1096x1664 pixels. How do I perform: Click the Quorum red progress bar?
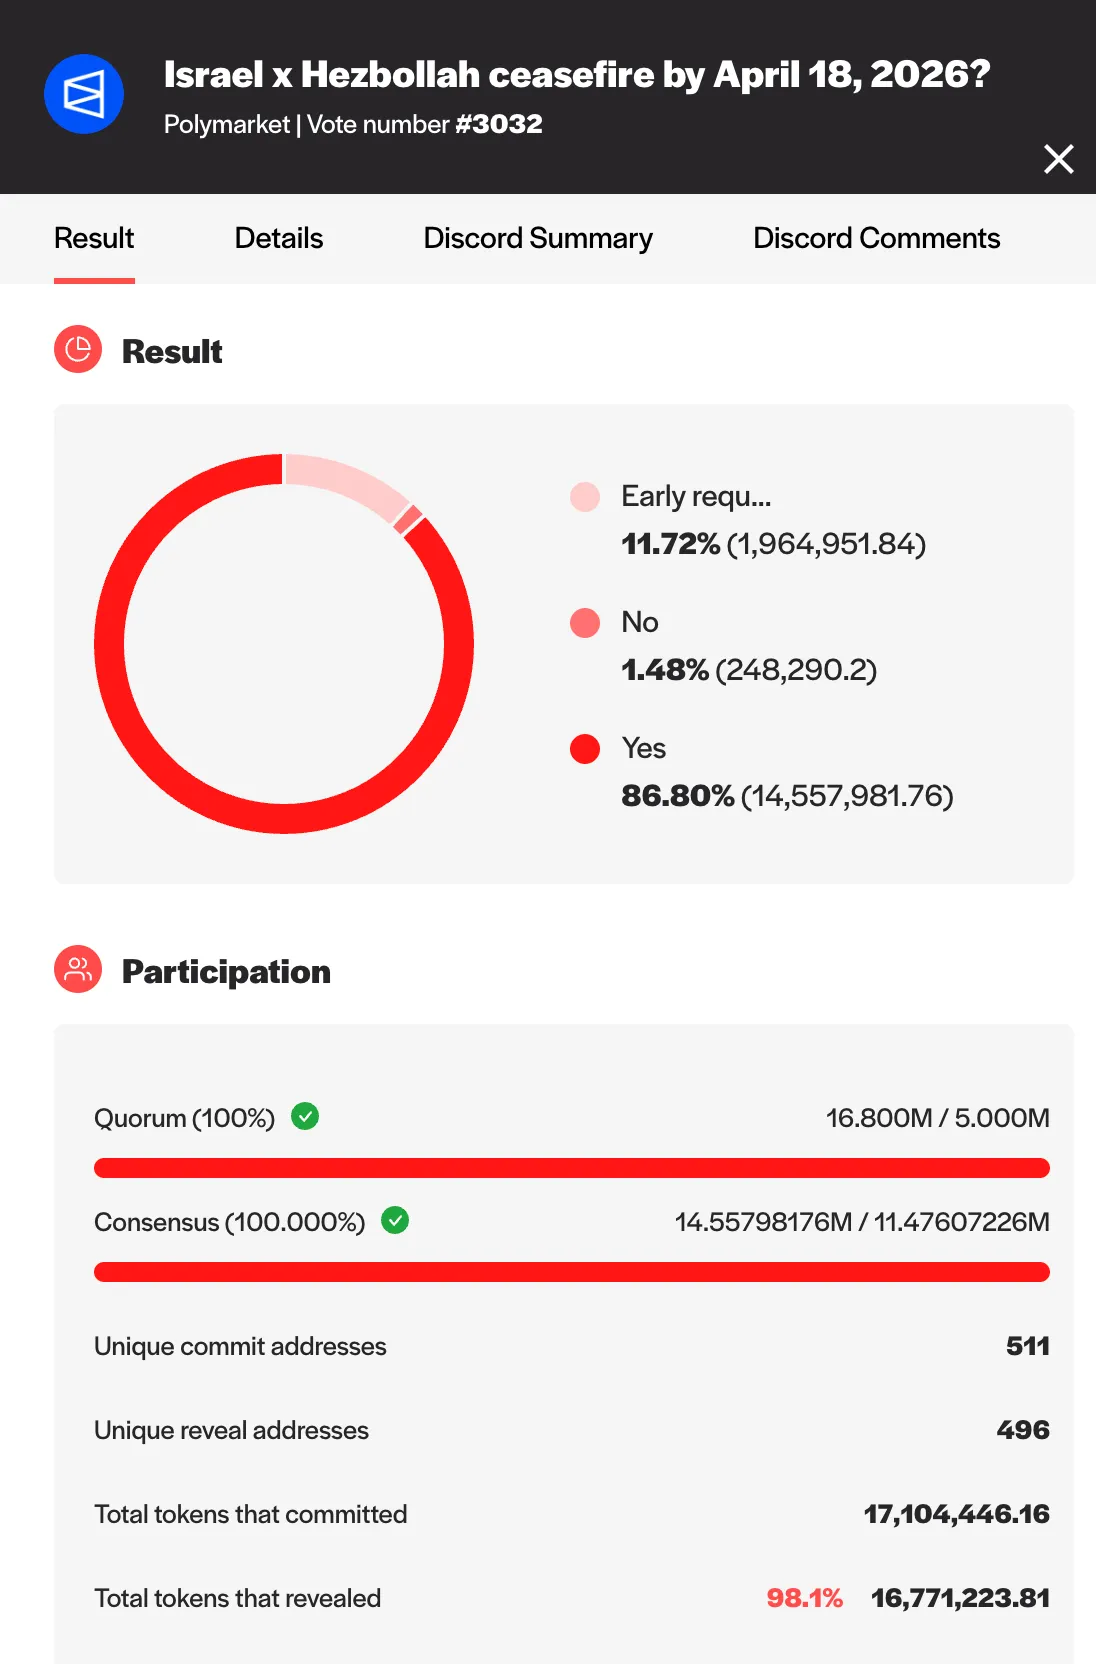[x=571, y=1168]
